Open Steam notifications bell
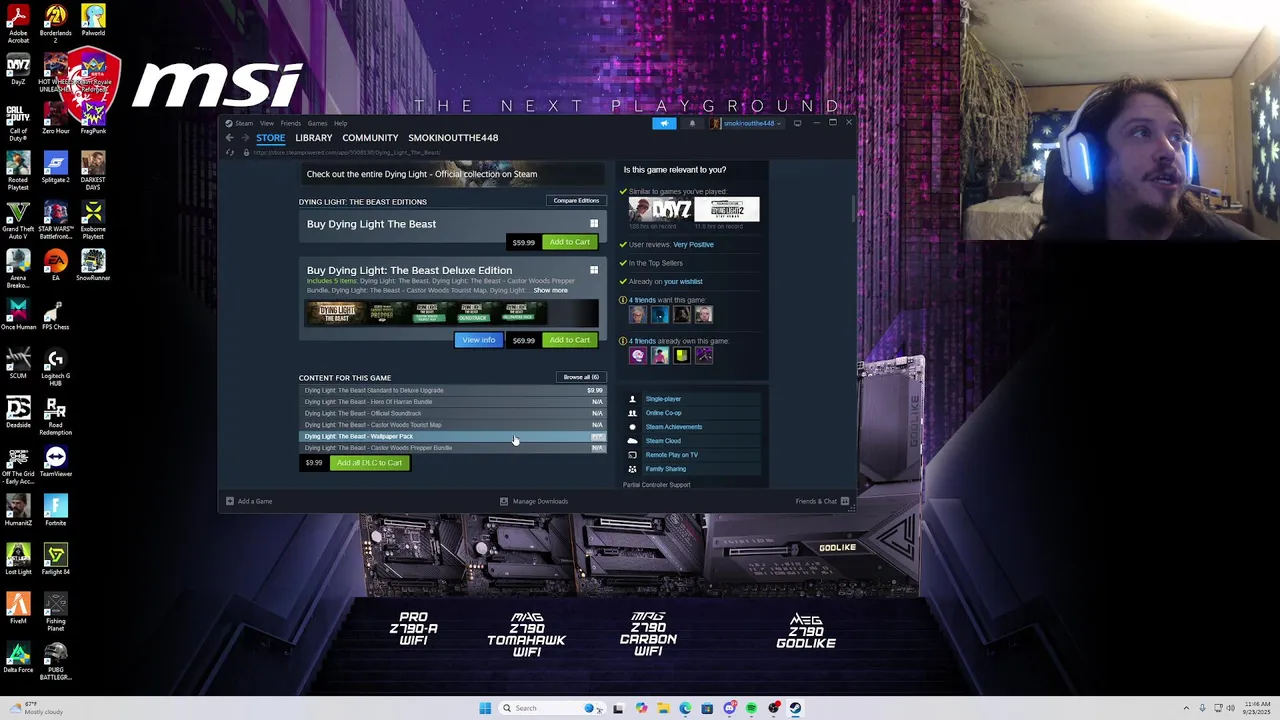The height and width of the screenshot is (720, 1280). point(691,123)
